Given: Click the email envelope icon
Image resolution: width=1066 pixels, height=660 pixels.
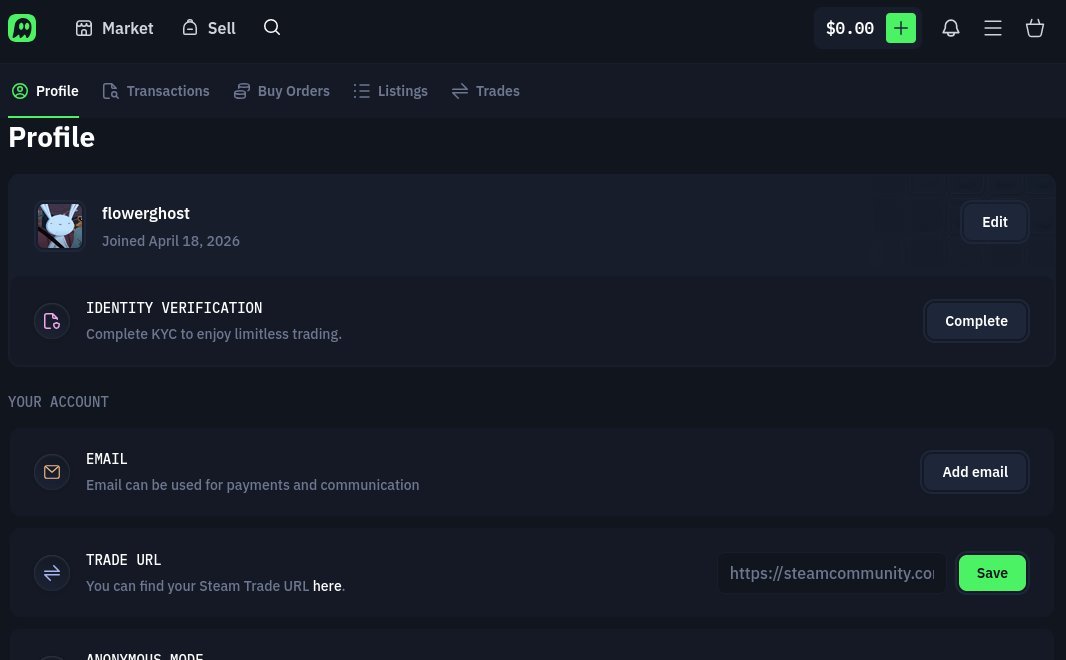Looking at the screenshot, I should pyautogui.click(x=52, y=472).
